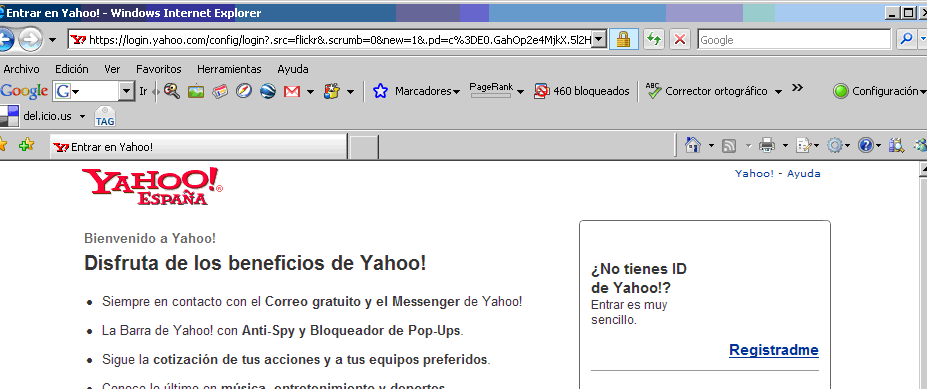Click the browser Forward arrow button

tap(30, 40)
